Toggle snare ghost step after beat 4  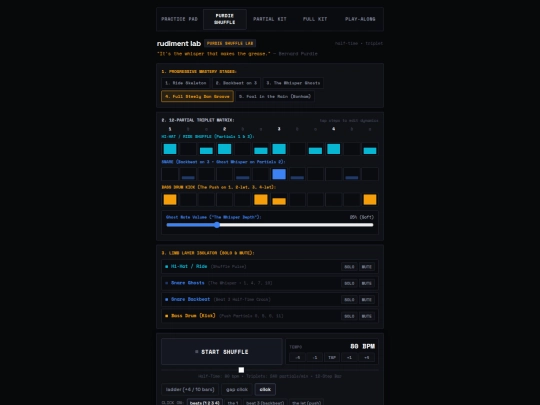pos(352,174)
